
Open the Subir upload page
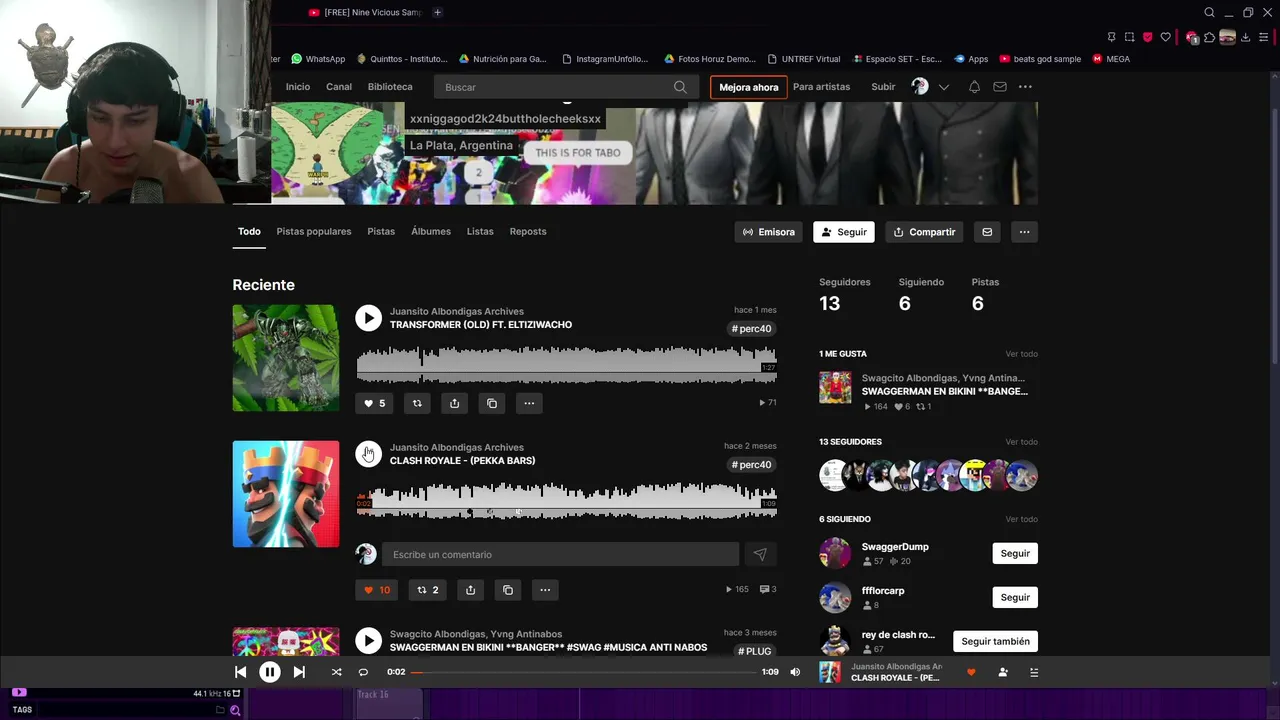pos(883,87)
